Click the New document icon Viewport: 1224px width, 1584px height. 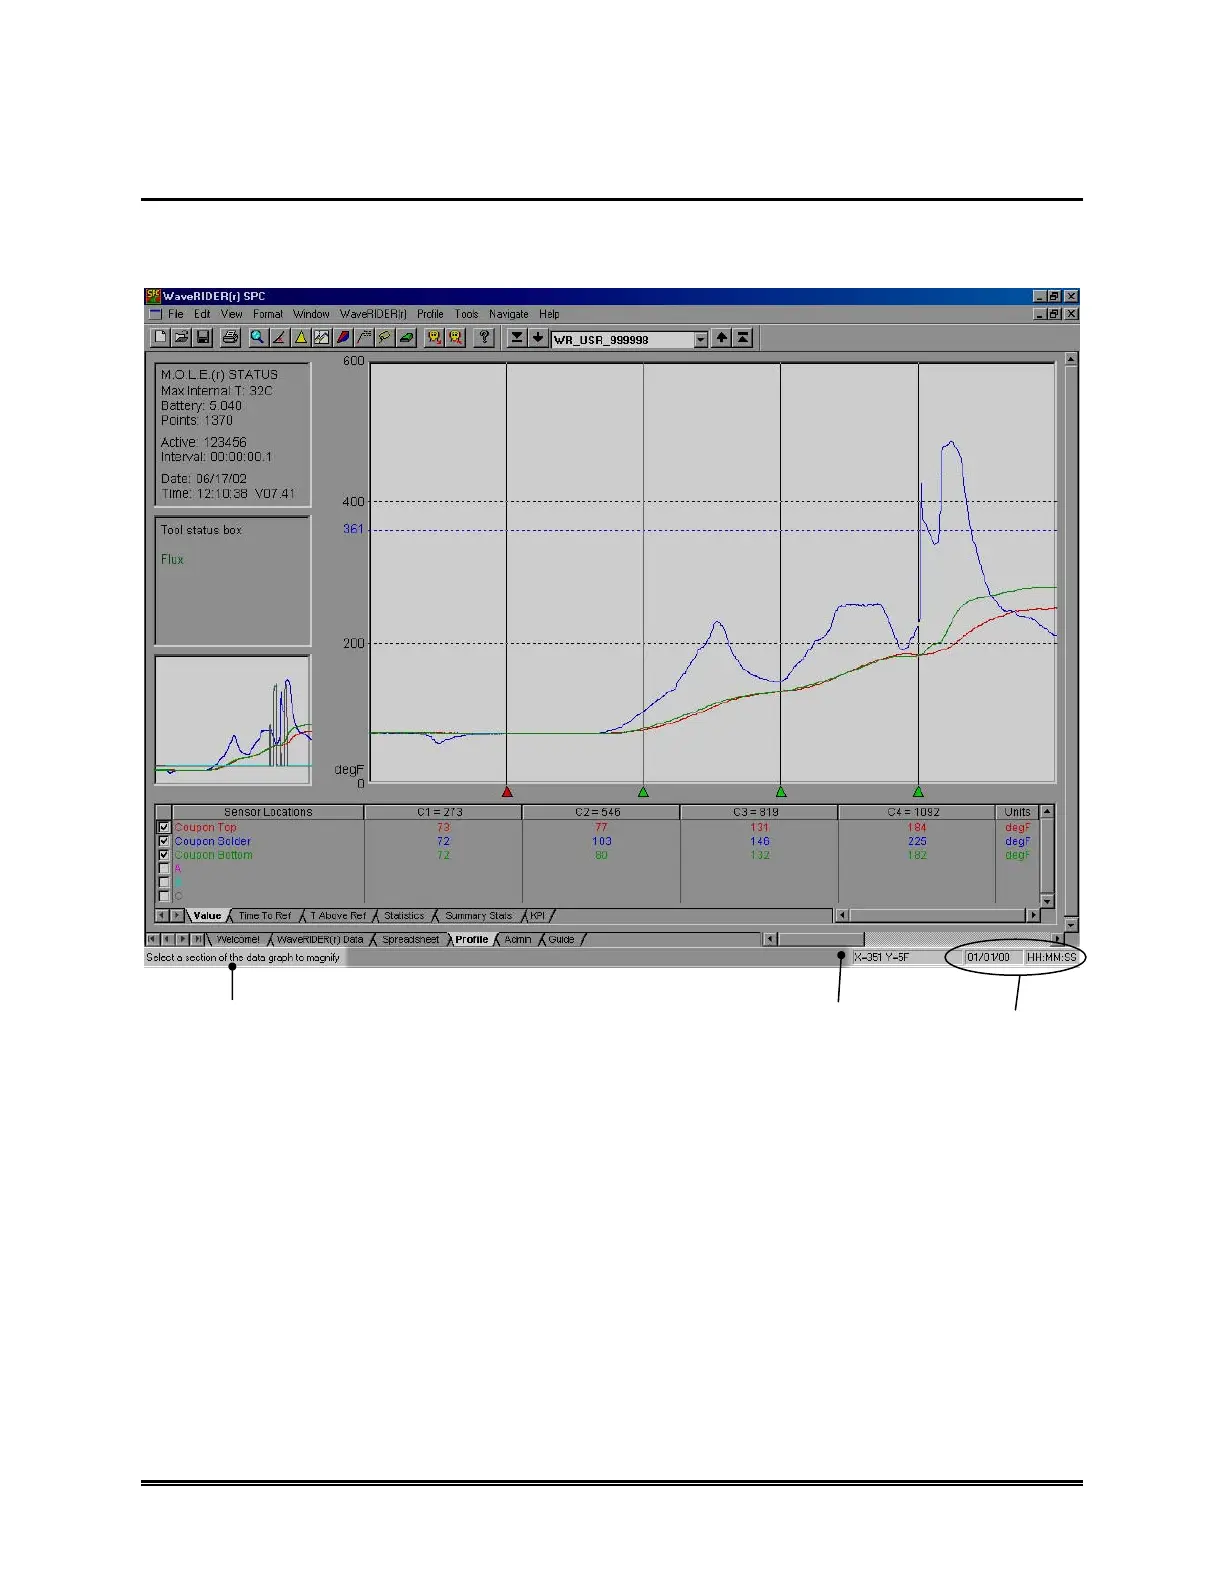coord(160,338)
